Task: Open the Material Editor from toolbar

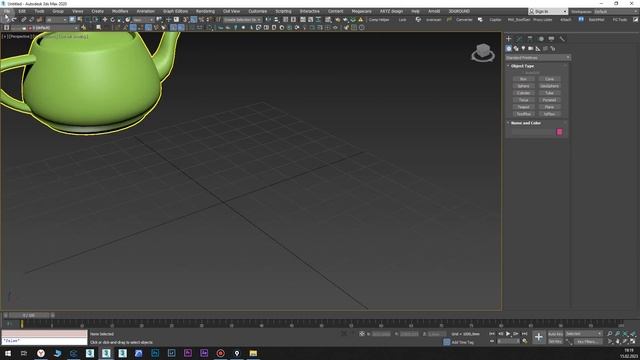Action: 328,20
